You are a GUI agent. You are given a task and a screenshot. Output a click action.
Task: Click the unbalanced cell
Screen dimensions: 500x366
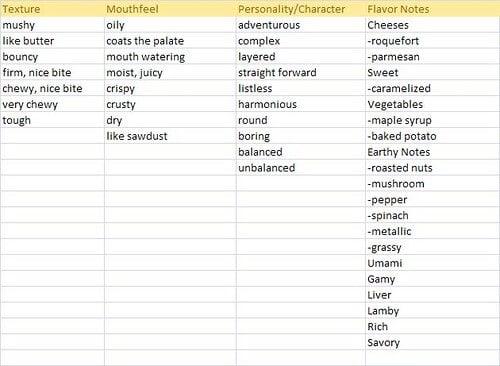point(301,168)
